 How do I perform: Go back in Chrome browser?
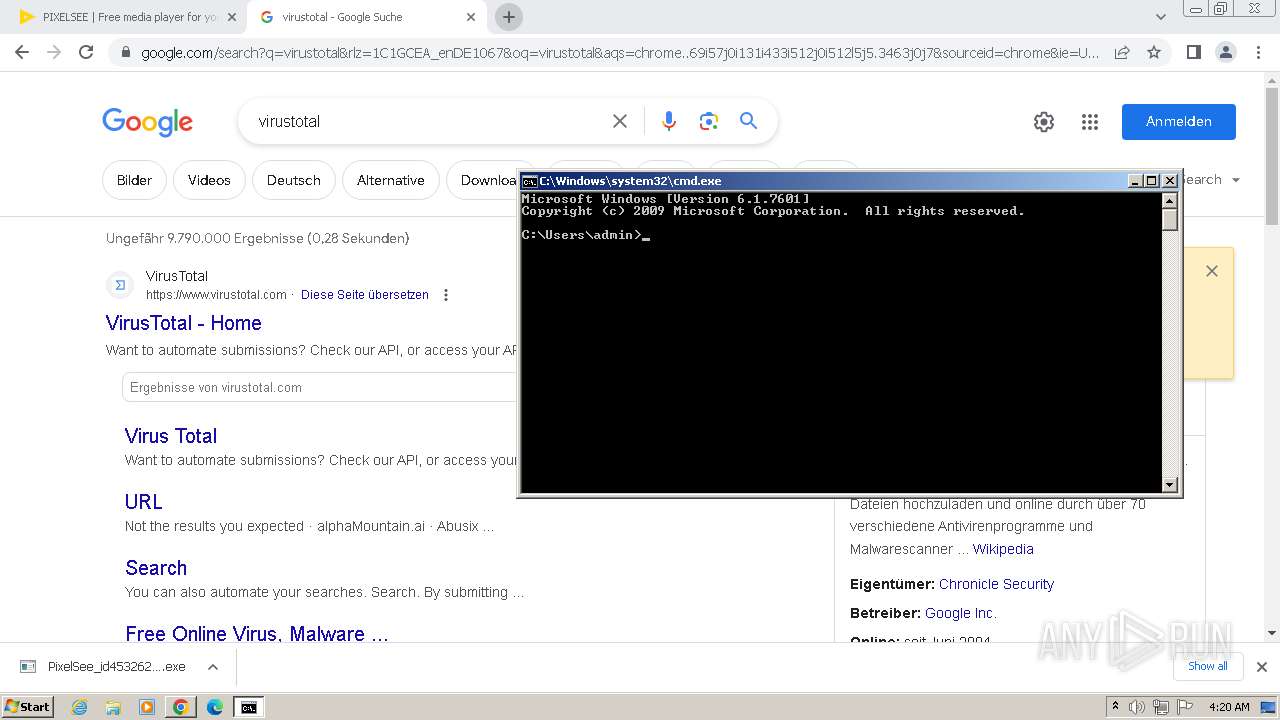tap(22, 52)
